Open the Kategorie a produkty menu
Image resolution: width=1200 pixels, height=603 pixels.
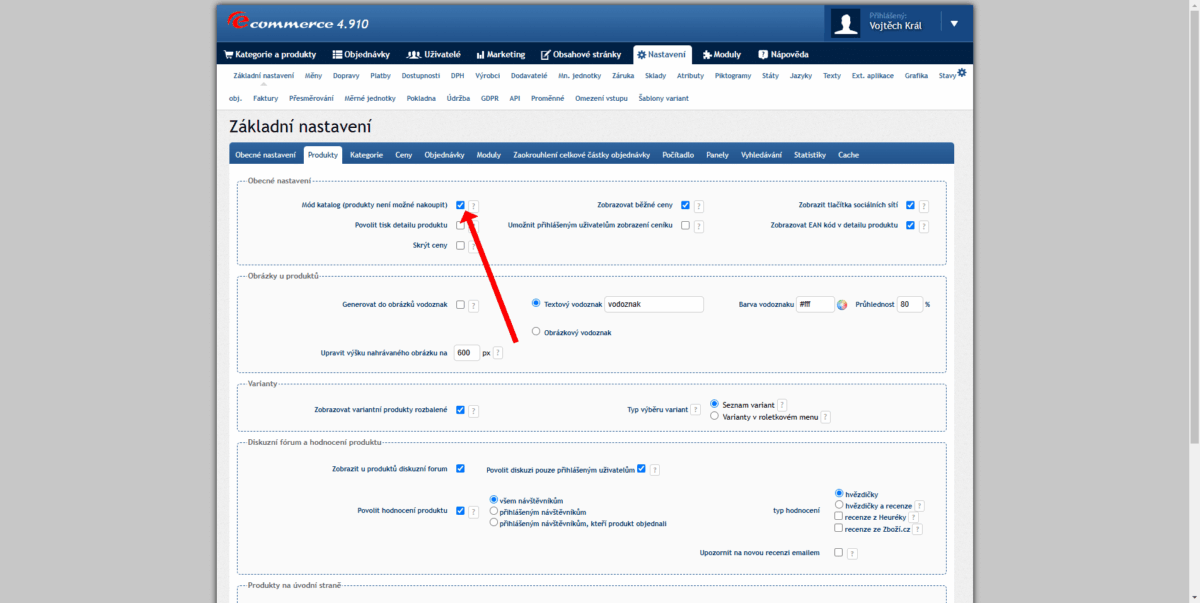pos(270,54)
